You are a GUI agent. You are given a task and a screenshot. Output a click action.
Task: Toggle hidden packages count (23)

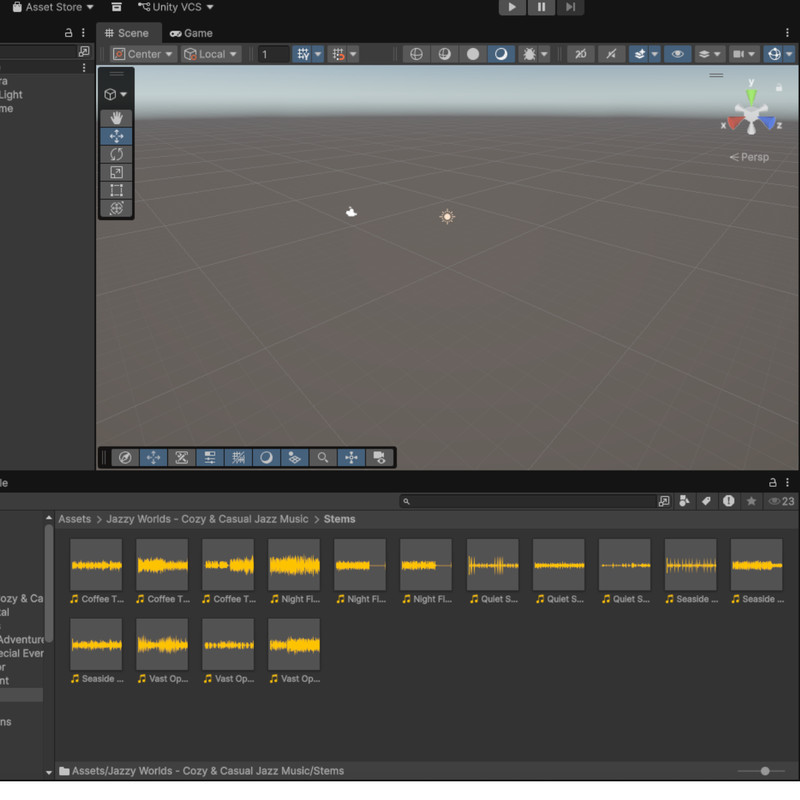(x=781, y=501)
